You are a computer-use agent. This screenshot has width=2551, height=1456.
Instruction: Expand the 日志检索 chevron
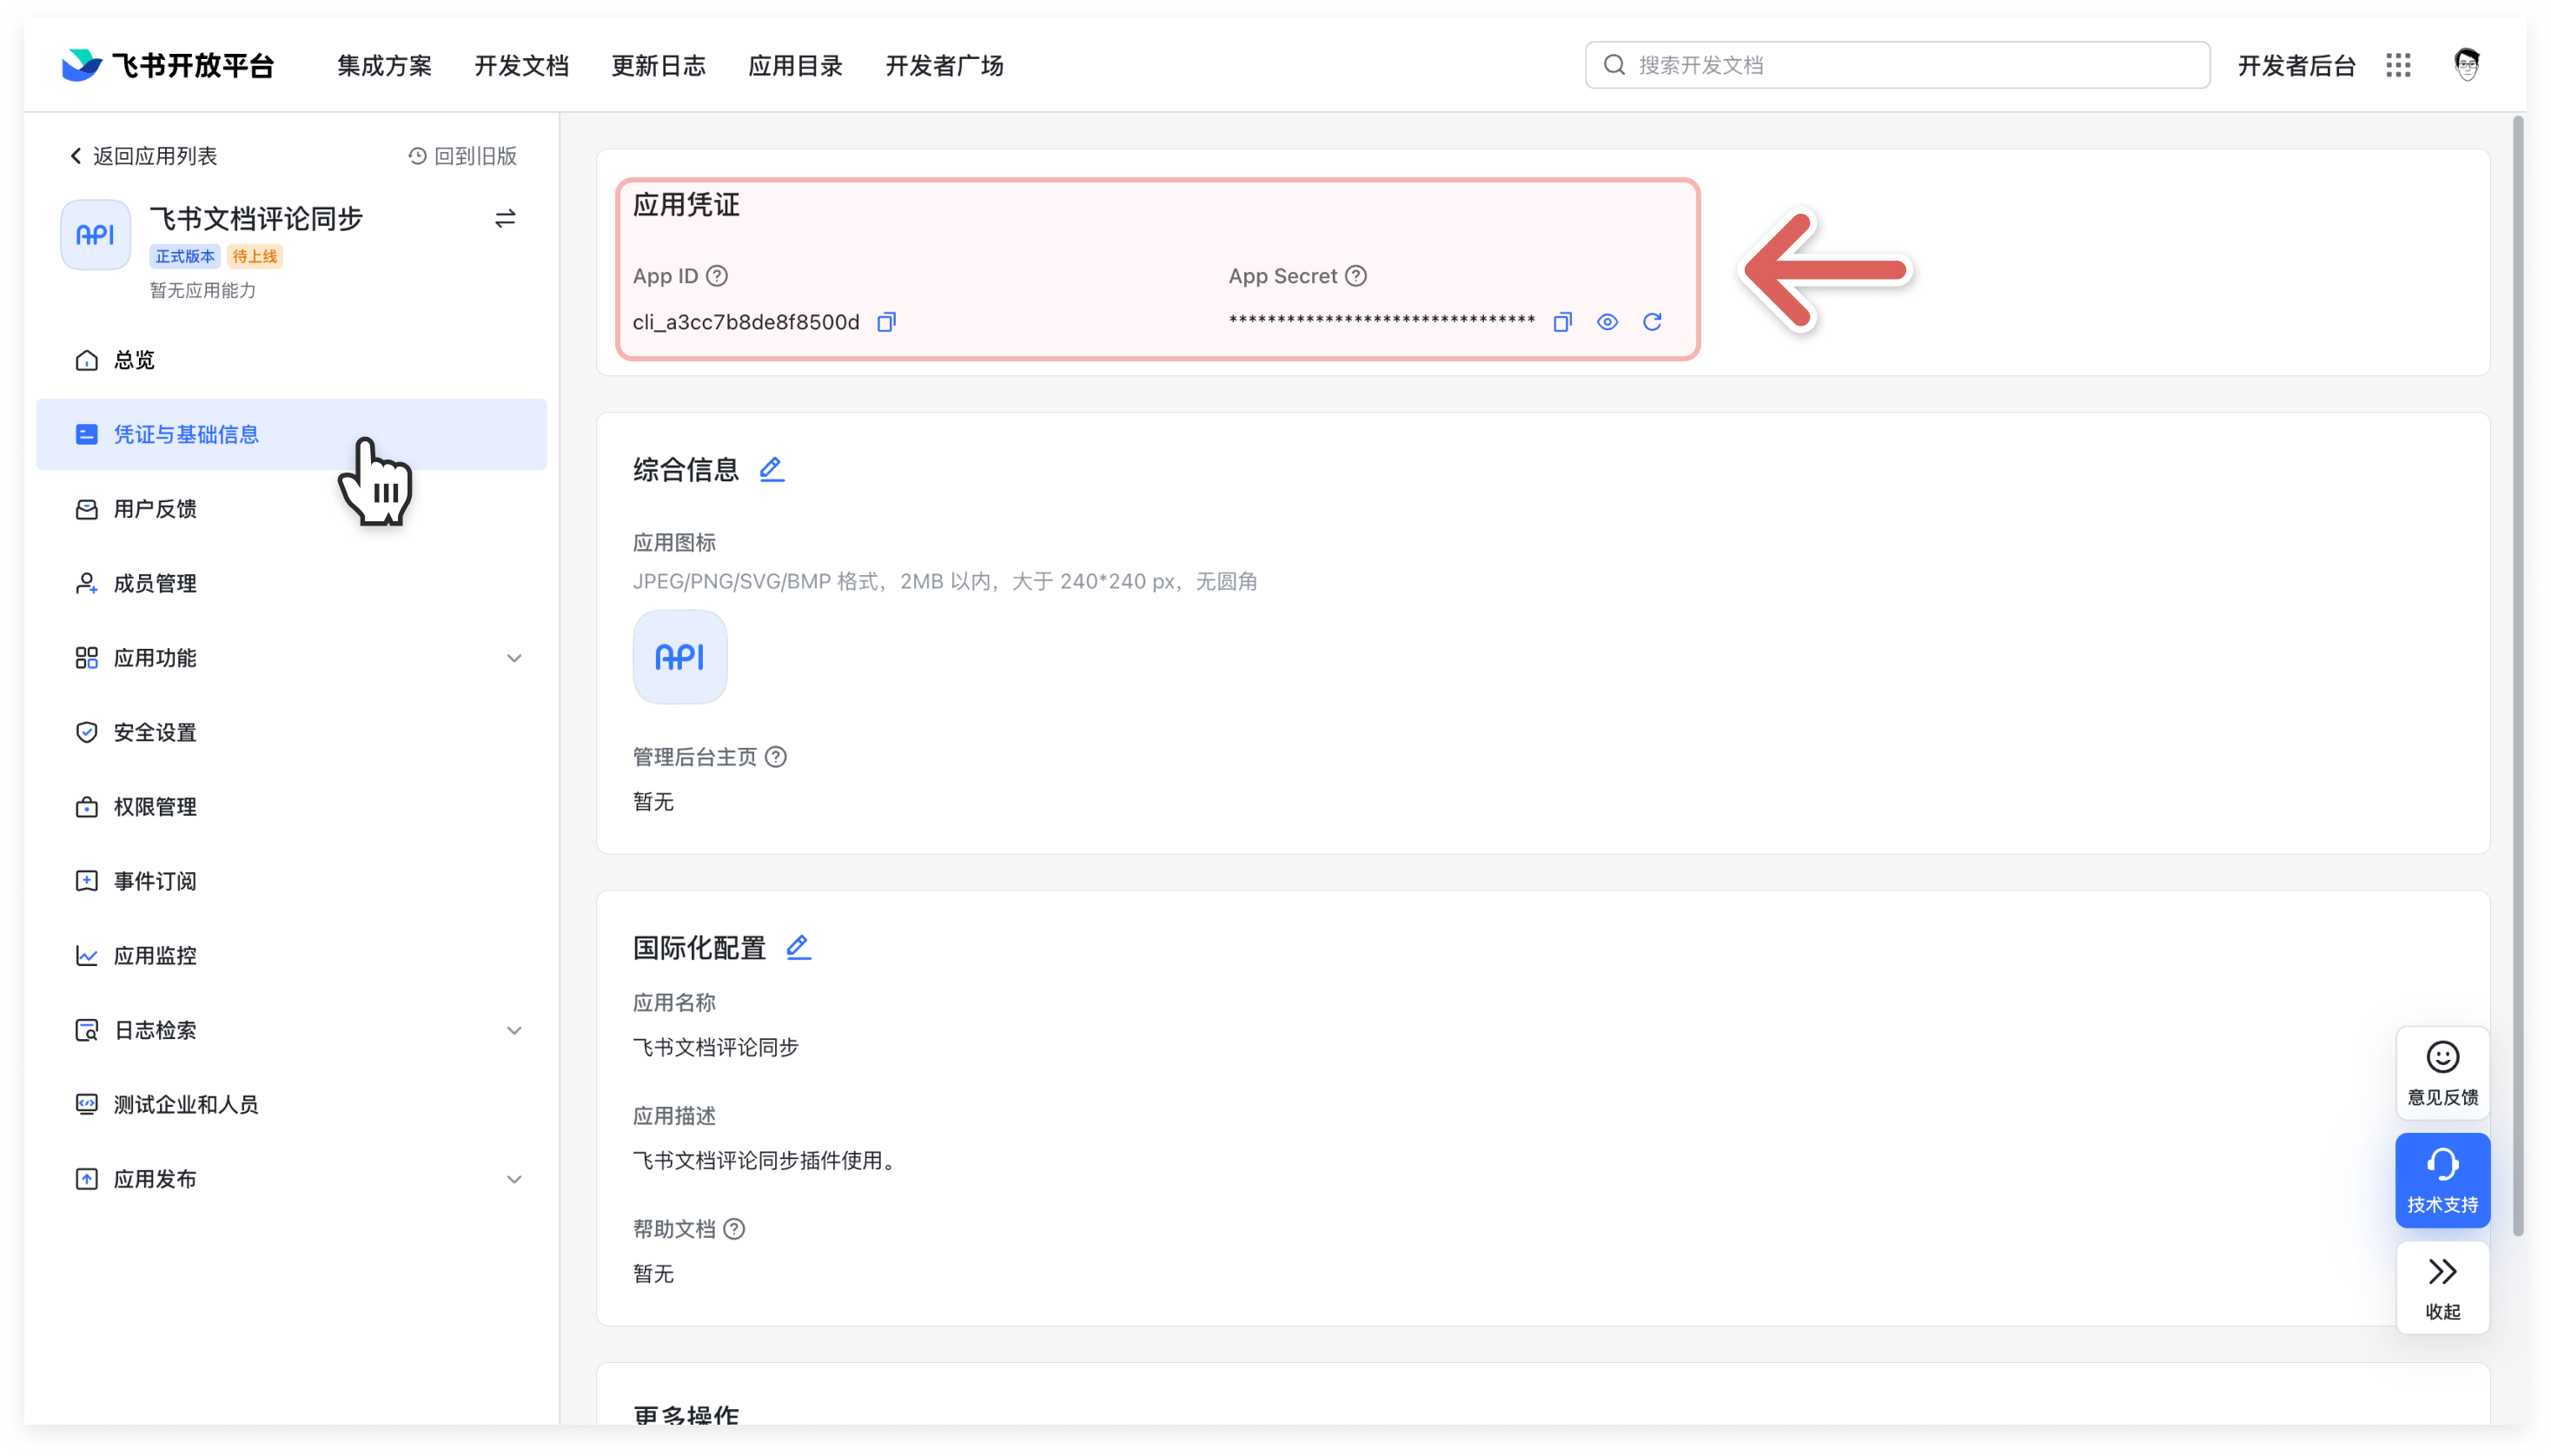point(514,1030)
